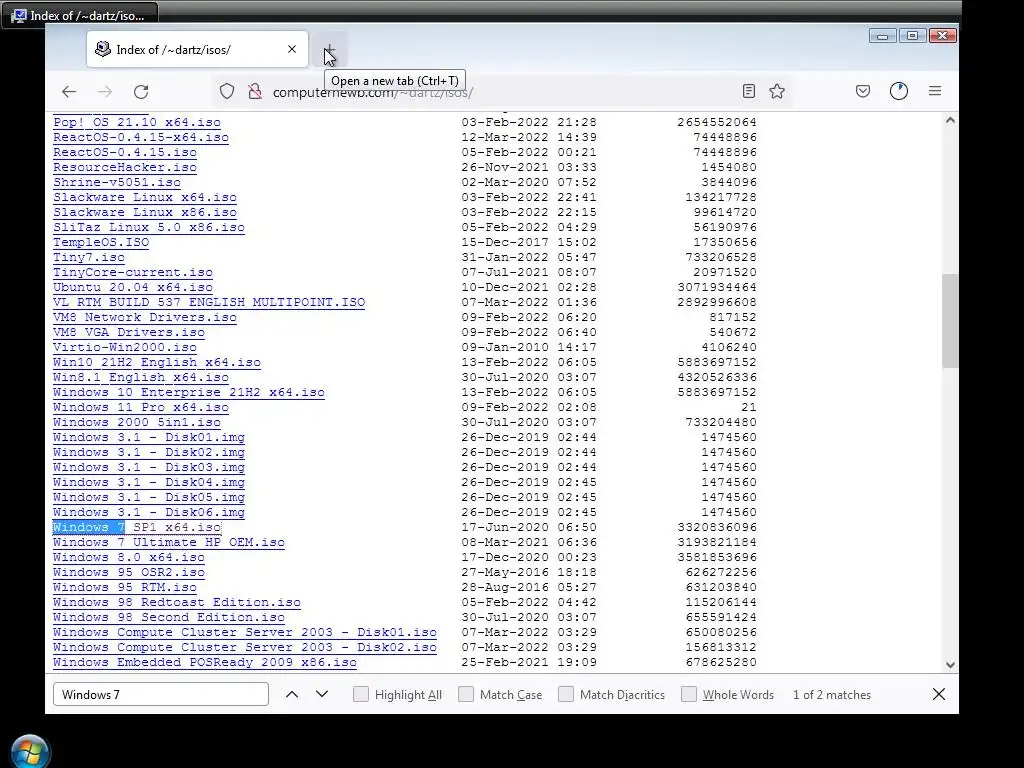Reload the page with the refresh icon
This screenshot has height=768, width=1024.
[141, 91]
